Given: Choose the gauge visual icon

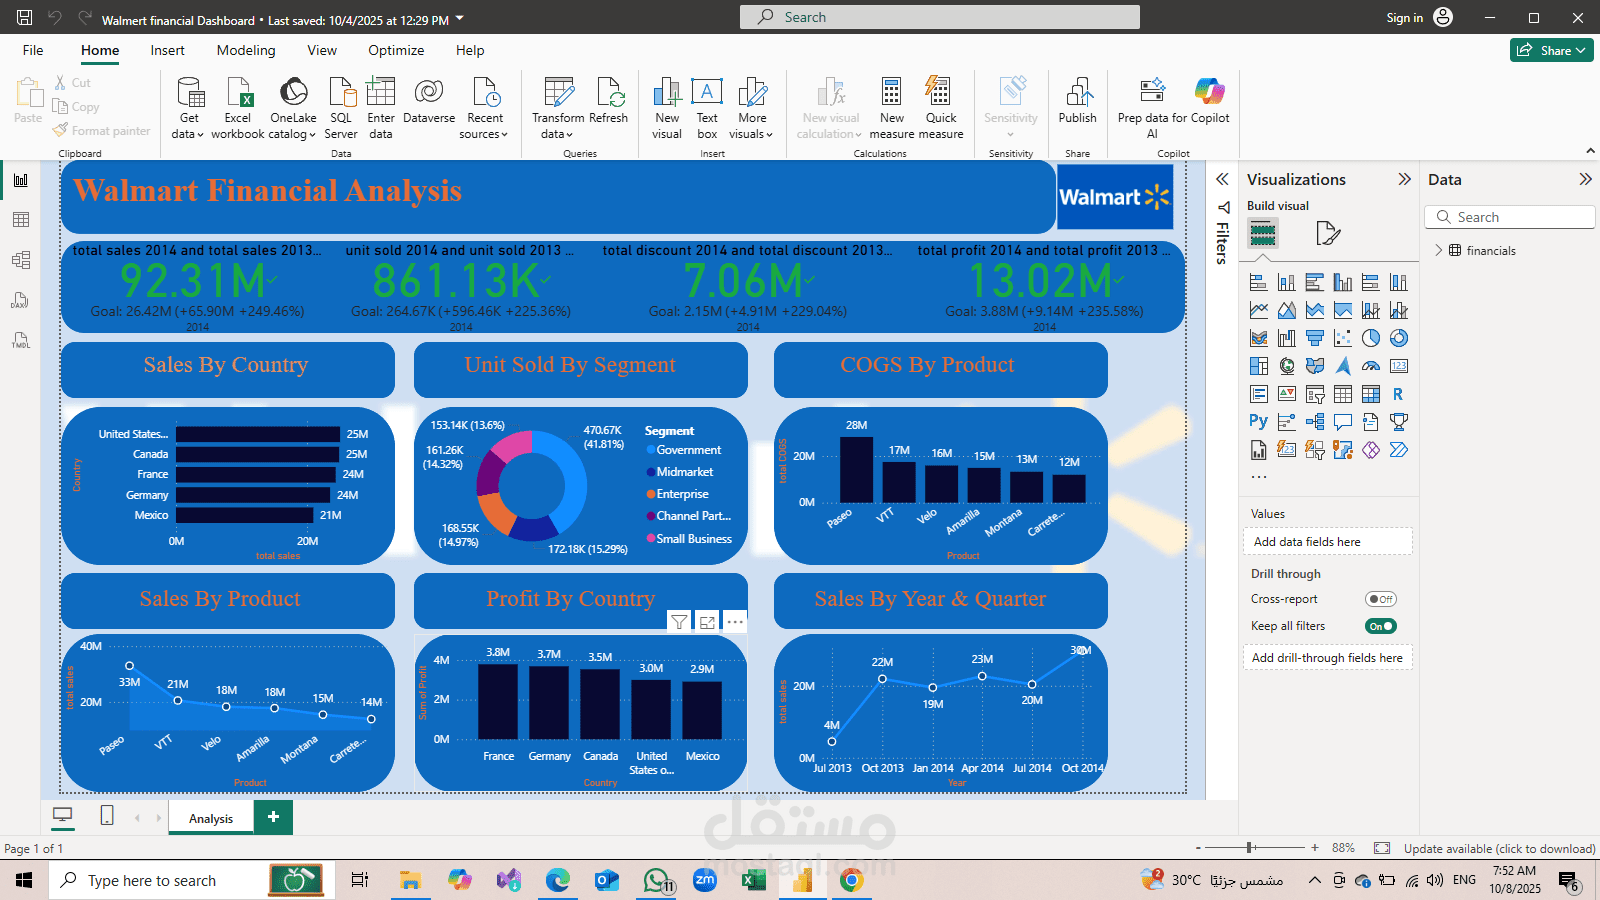Looking at the screenshot, I should point(1371,366).
